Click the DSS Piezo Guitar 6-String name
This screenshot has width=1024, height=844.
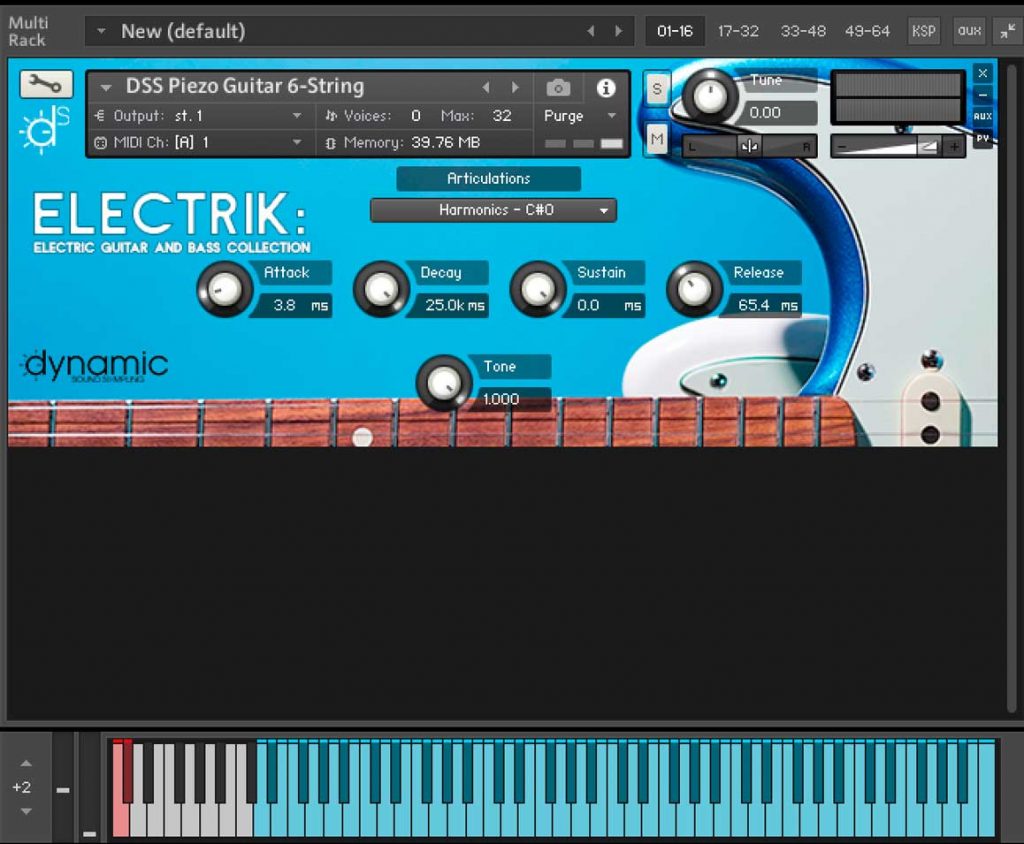pos(245,86)
